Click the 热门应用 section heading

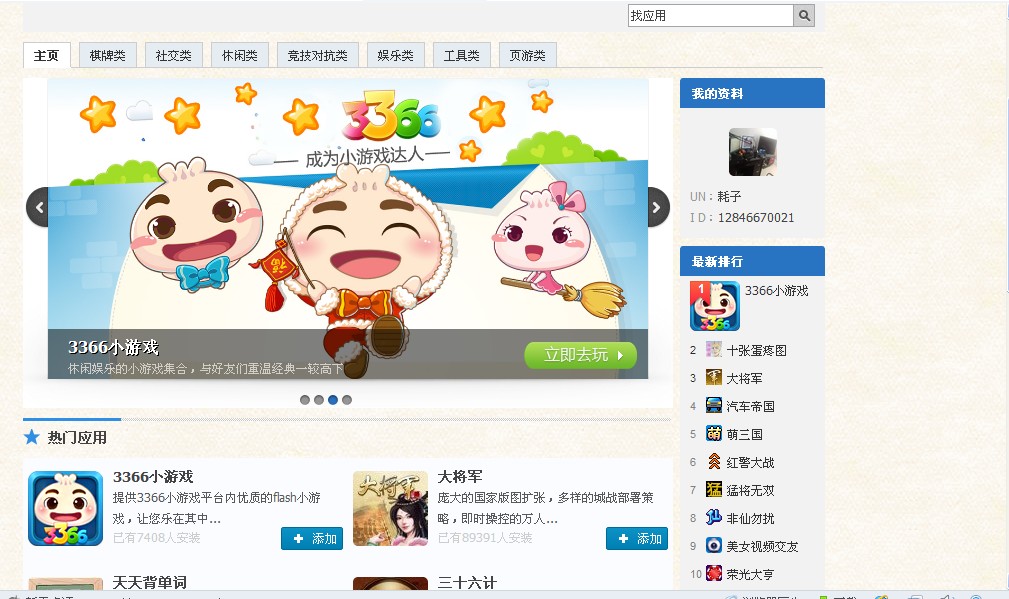77,438
